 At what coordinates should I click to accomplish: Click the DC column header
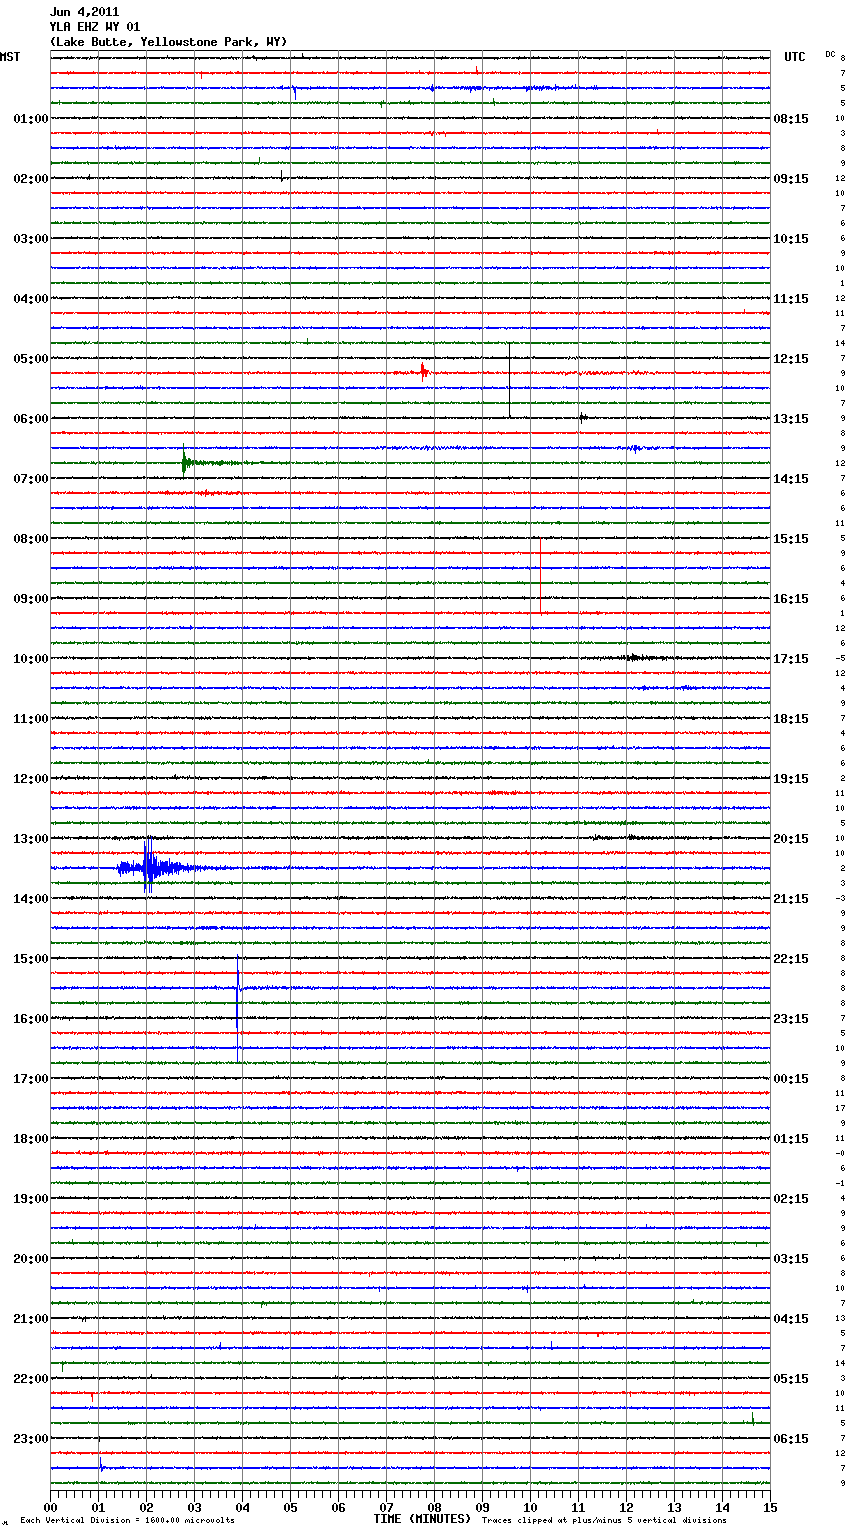tap(830, 54)
